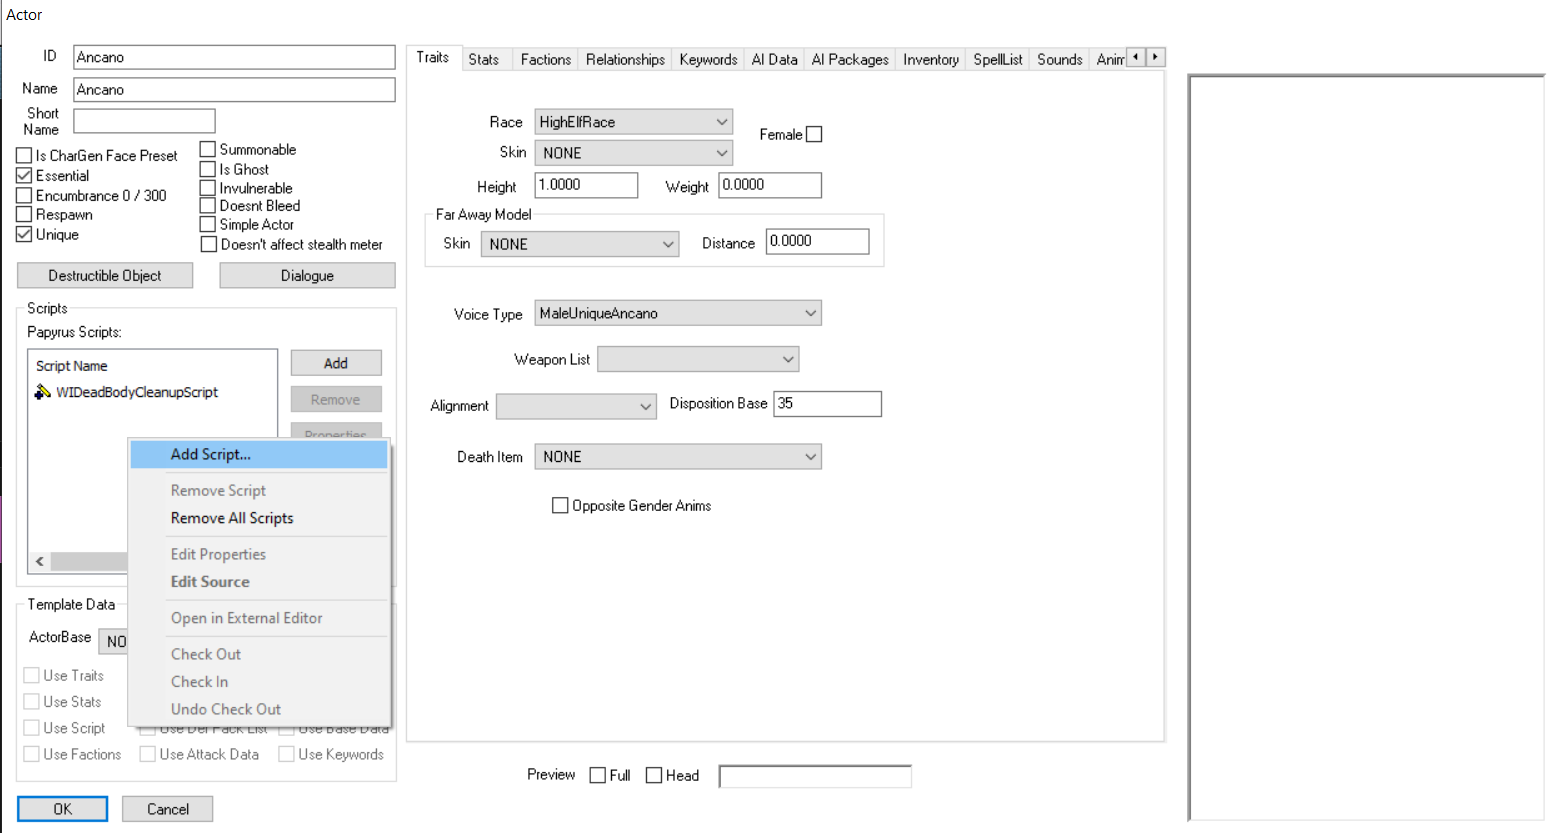Enable Opposite Gender Anims
The height and width of the screenshot is (833, 1556).
tap(560, 505)
